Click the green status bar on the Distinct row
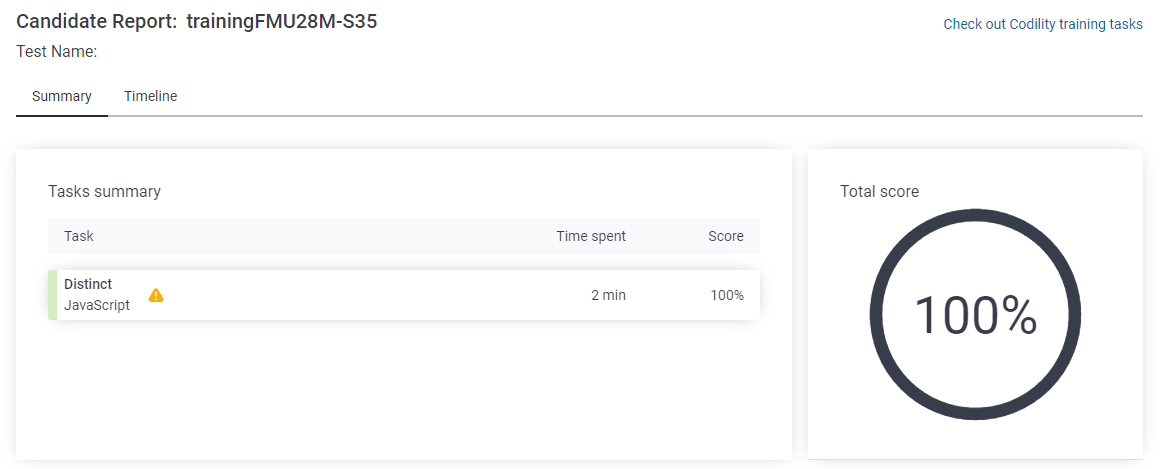Viewport: 1160px width, 469px height. click(53, 295)
